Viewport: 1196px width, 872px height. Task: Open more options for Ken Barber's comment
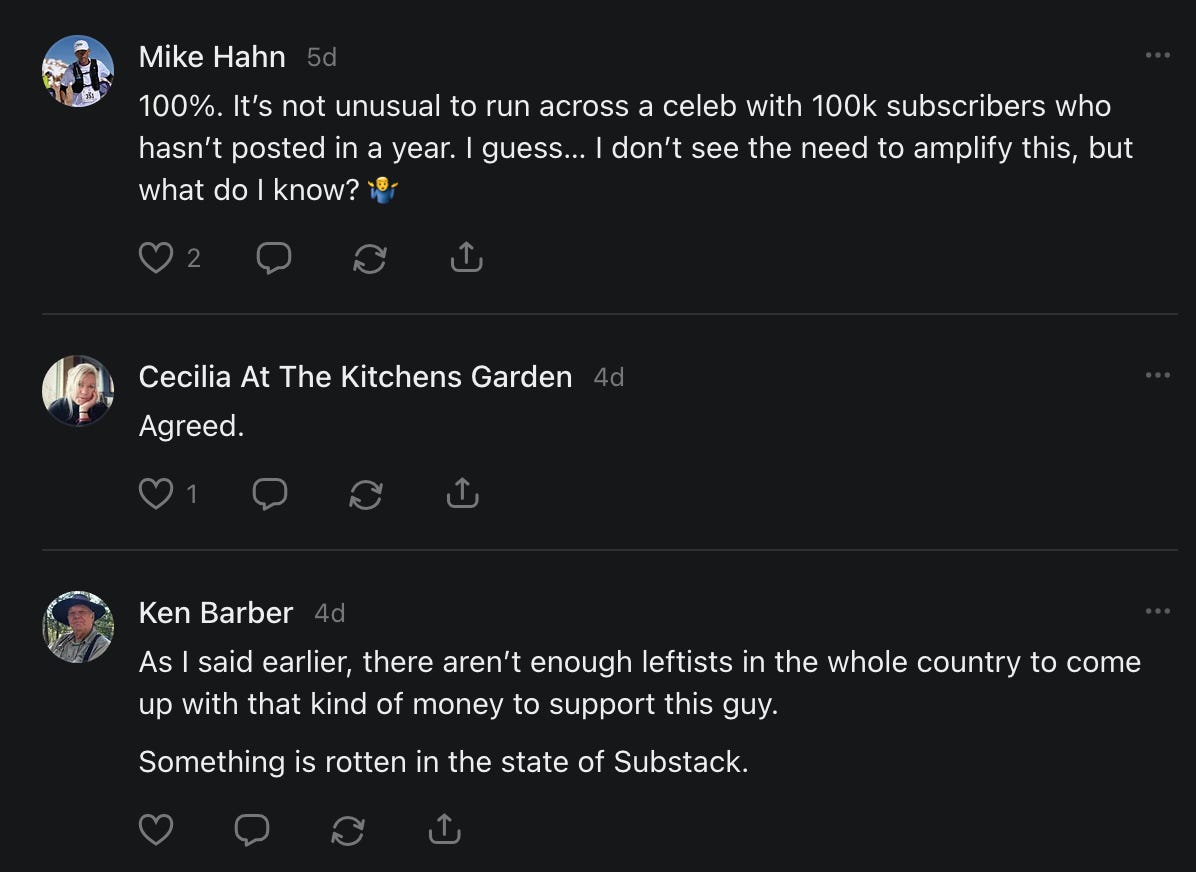pos(1157,611)
